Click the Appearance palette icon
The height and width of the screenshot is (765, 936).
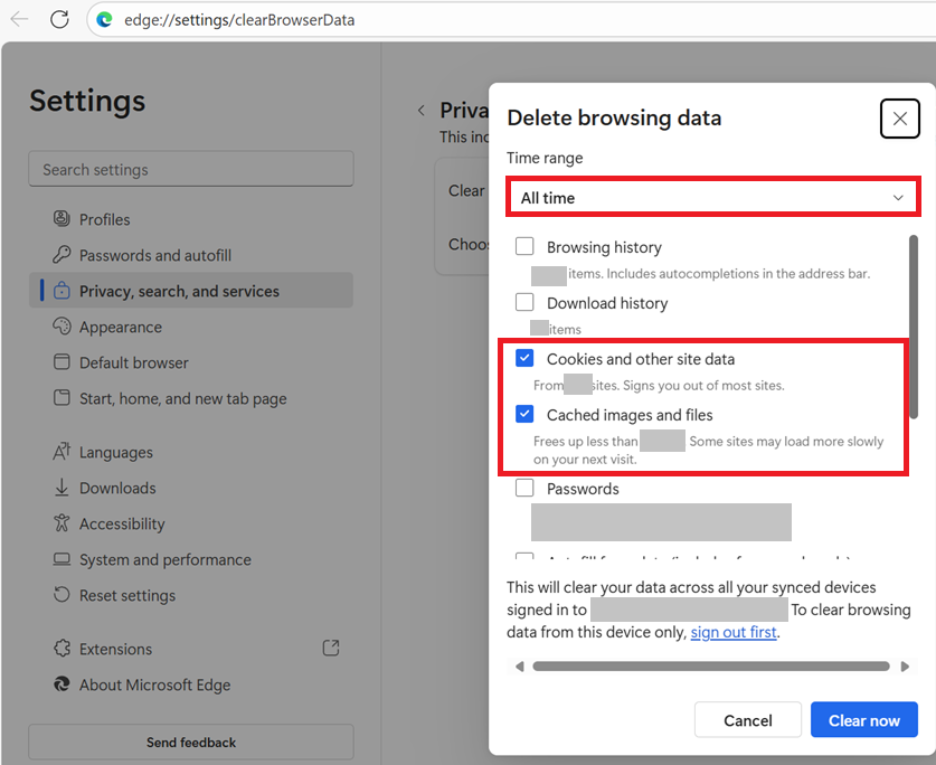(x=61, y=326)
